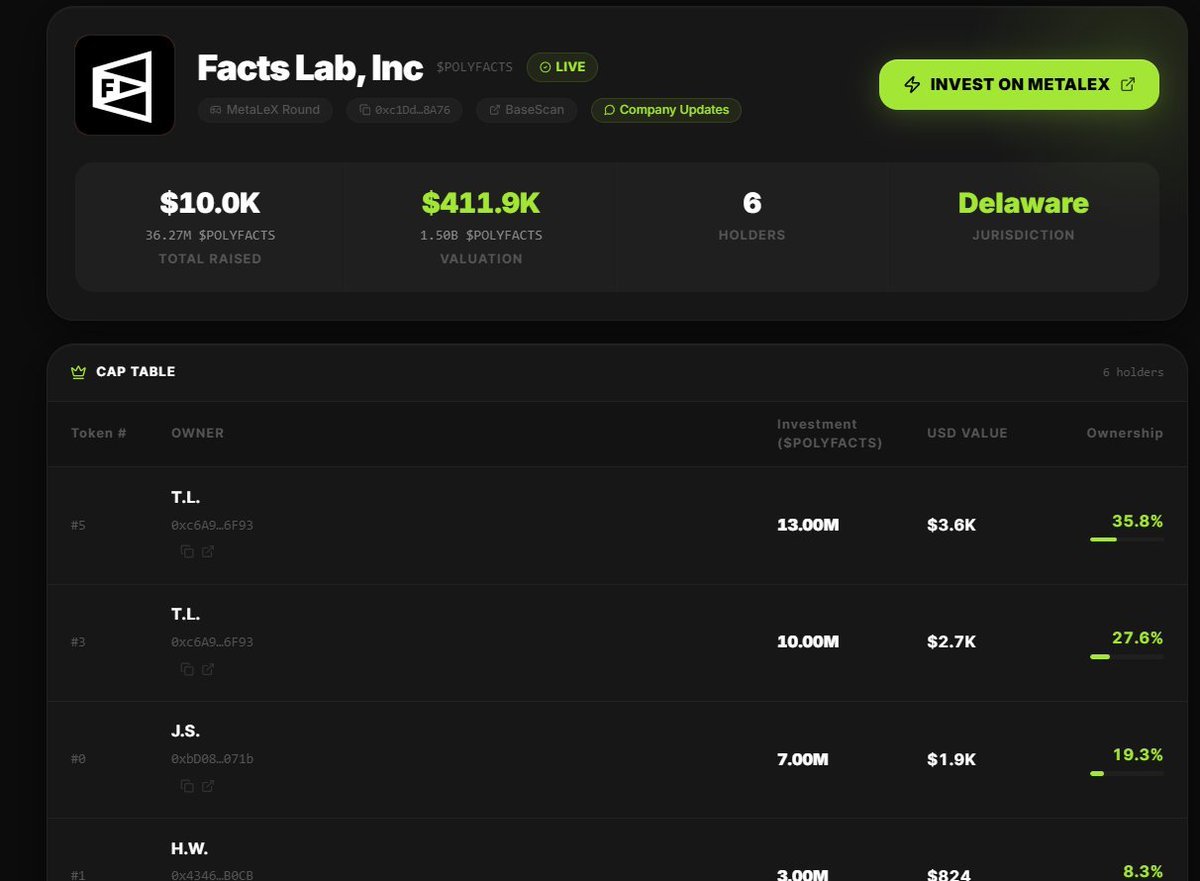Click the Facts Lab logo thumbnail
This screenshot has height=881, width=1200.
tap(125, 86)
